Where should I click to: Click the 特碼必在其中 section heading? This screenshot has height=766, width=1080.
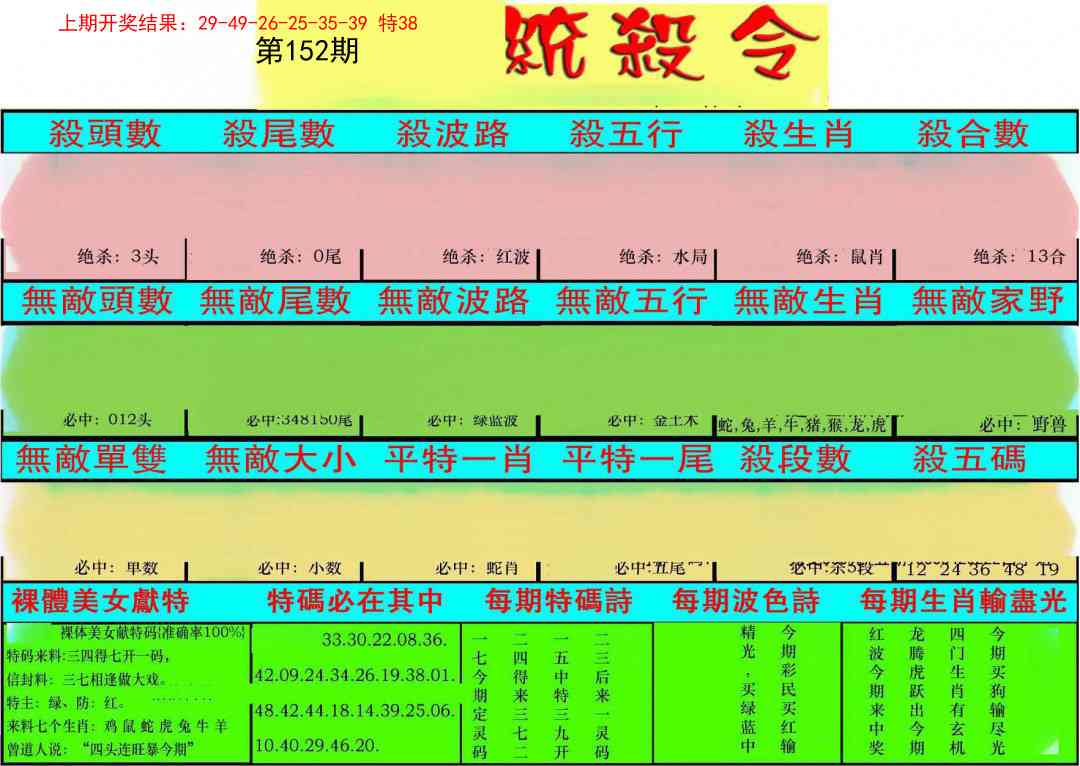(355, 601)
